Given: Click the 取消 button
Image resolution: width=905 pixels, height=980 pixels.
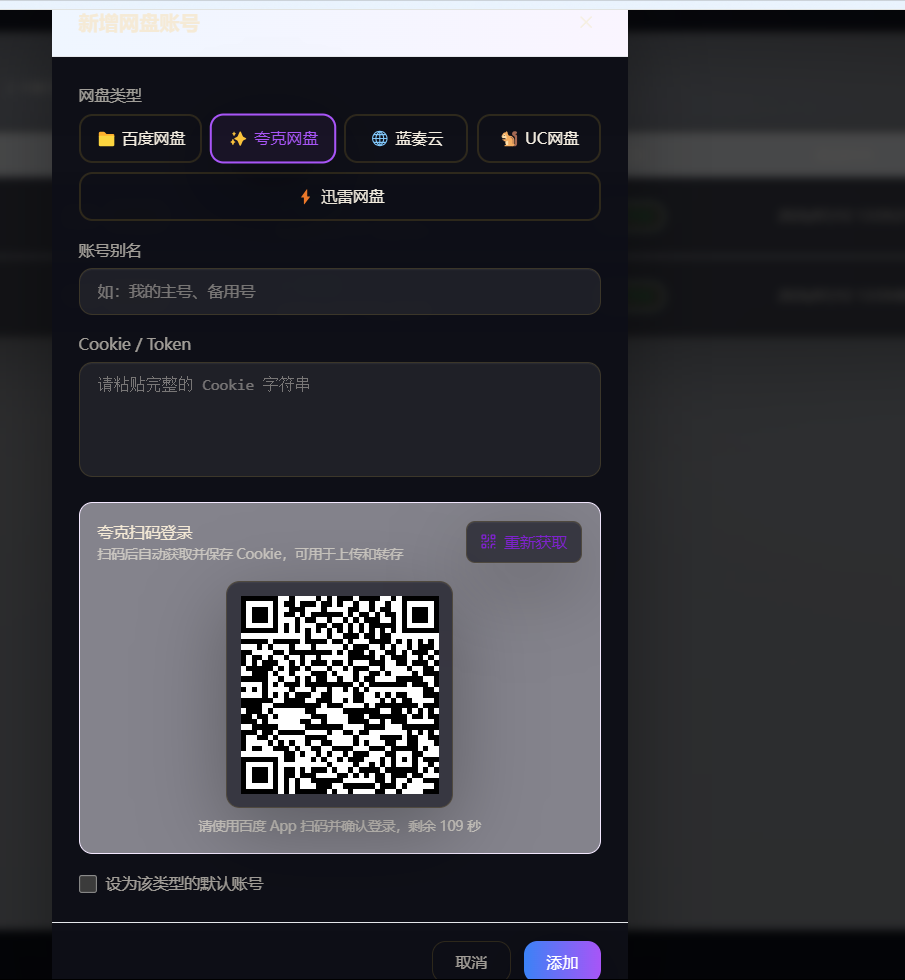Looking at the screenshot, I should pyautogui.click(x=471, y=962).
